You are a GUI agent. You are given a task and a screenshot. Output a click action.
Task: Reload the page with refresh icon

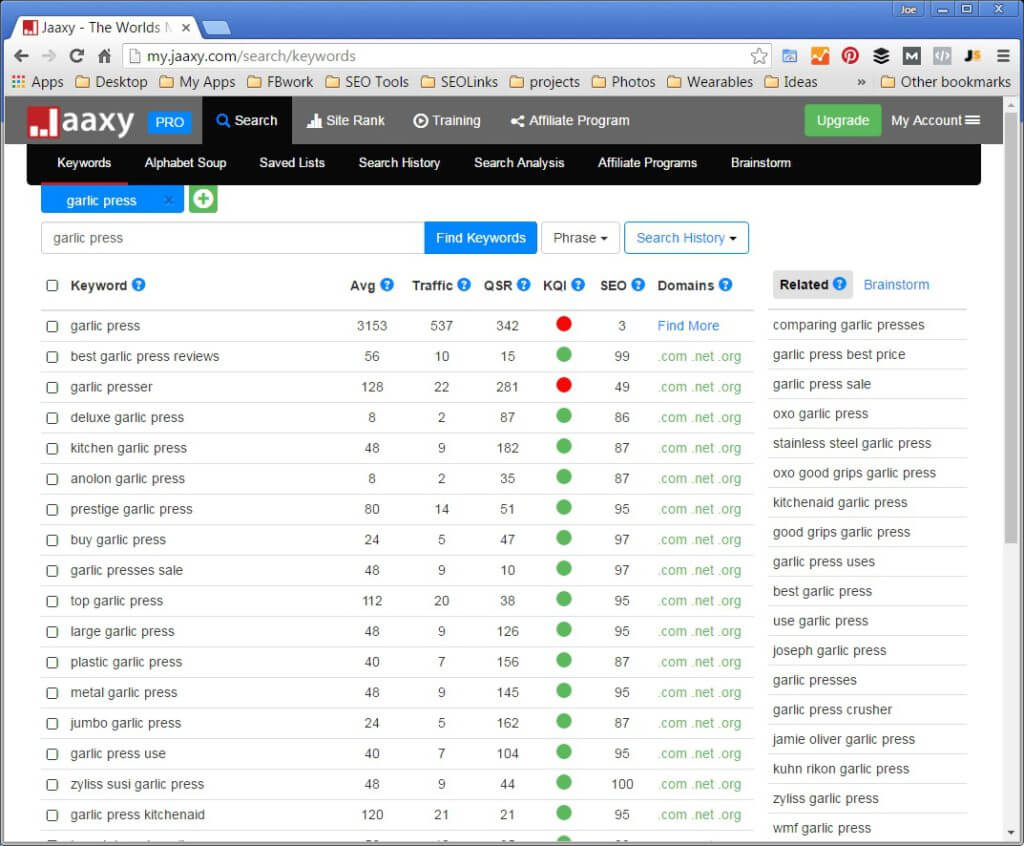coord(77,56)
